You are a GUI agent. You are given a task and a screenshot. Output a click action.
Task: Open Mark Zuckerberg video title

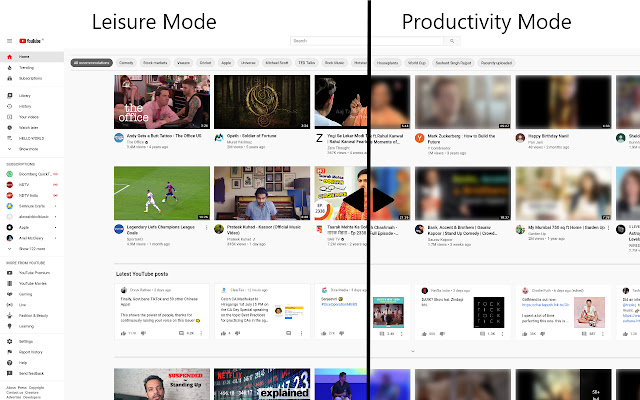coord(461,139)
